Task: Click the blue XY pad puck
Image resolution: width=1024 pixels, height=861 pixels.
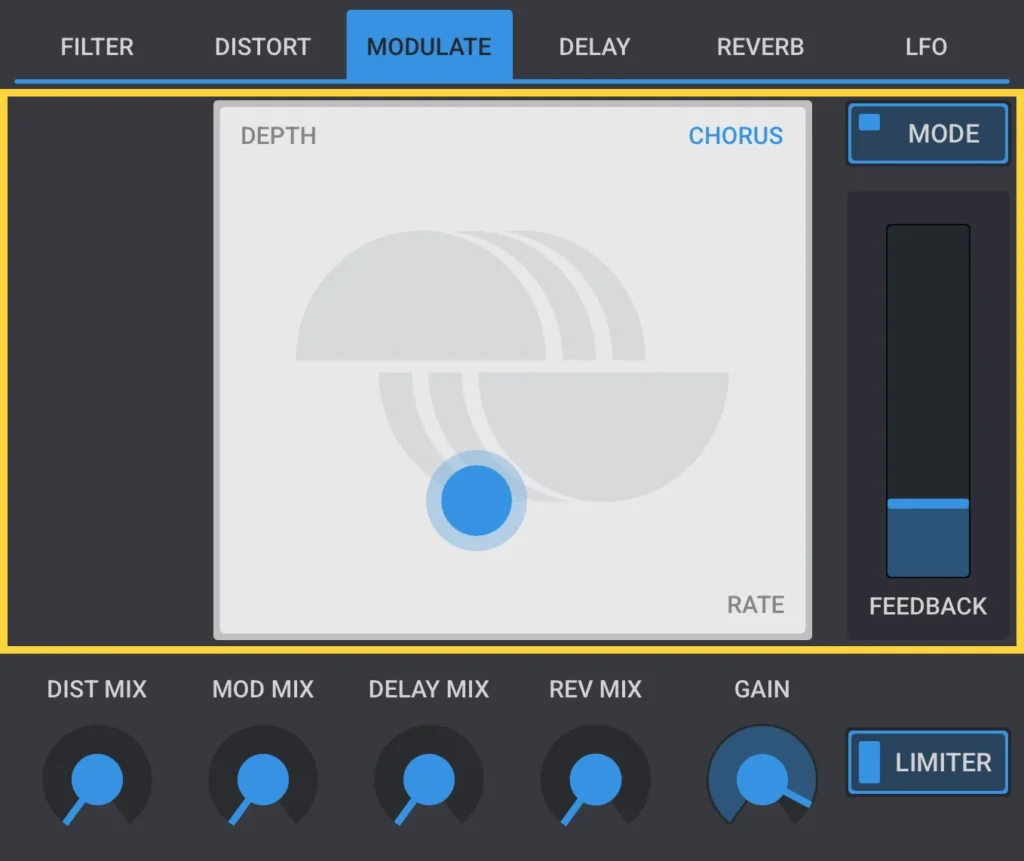Action: click(x=476, y=500)
